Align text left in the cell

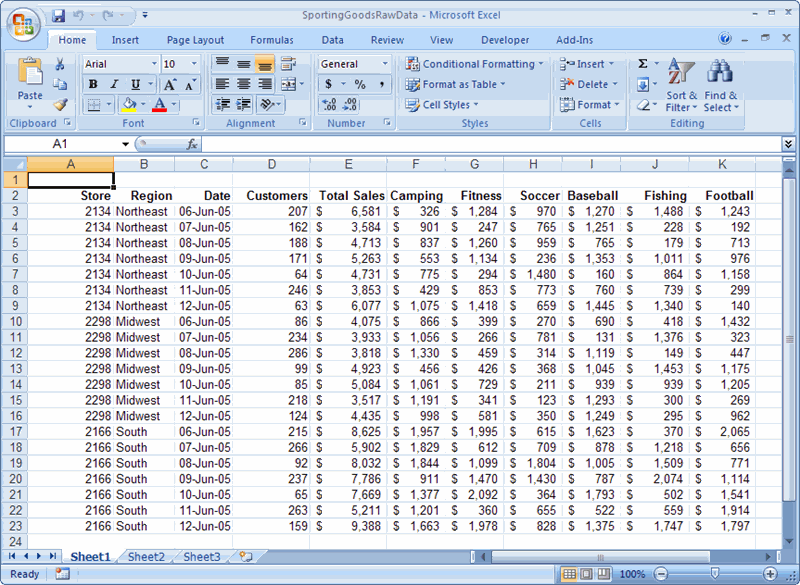(222, 84)
